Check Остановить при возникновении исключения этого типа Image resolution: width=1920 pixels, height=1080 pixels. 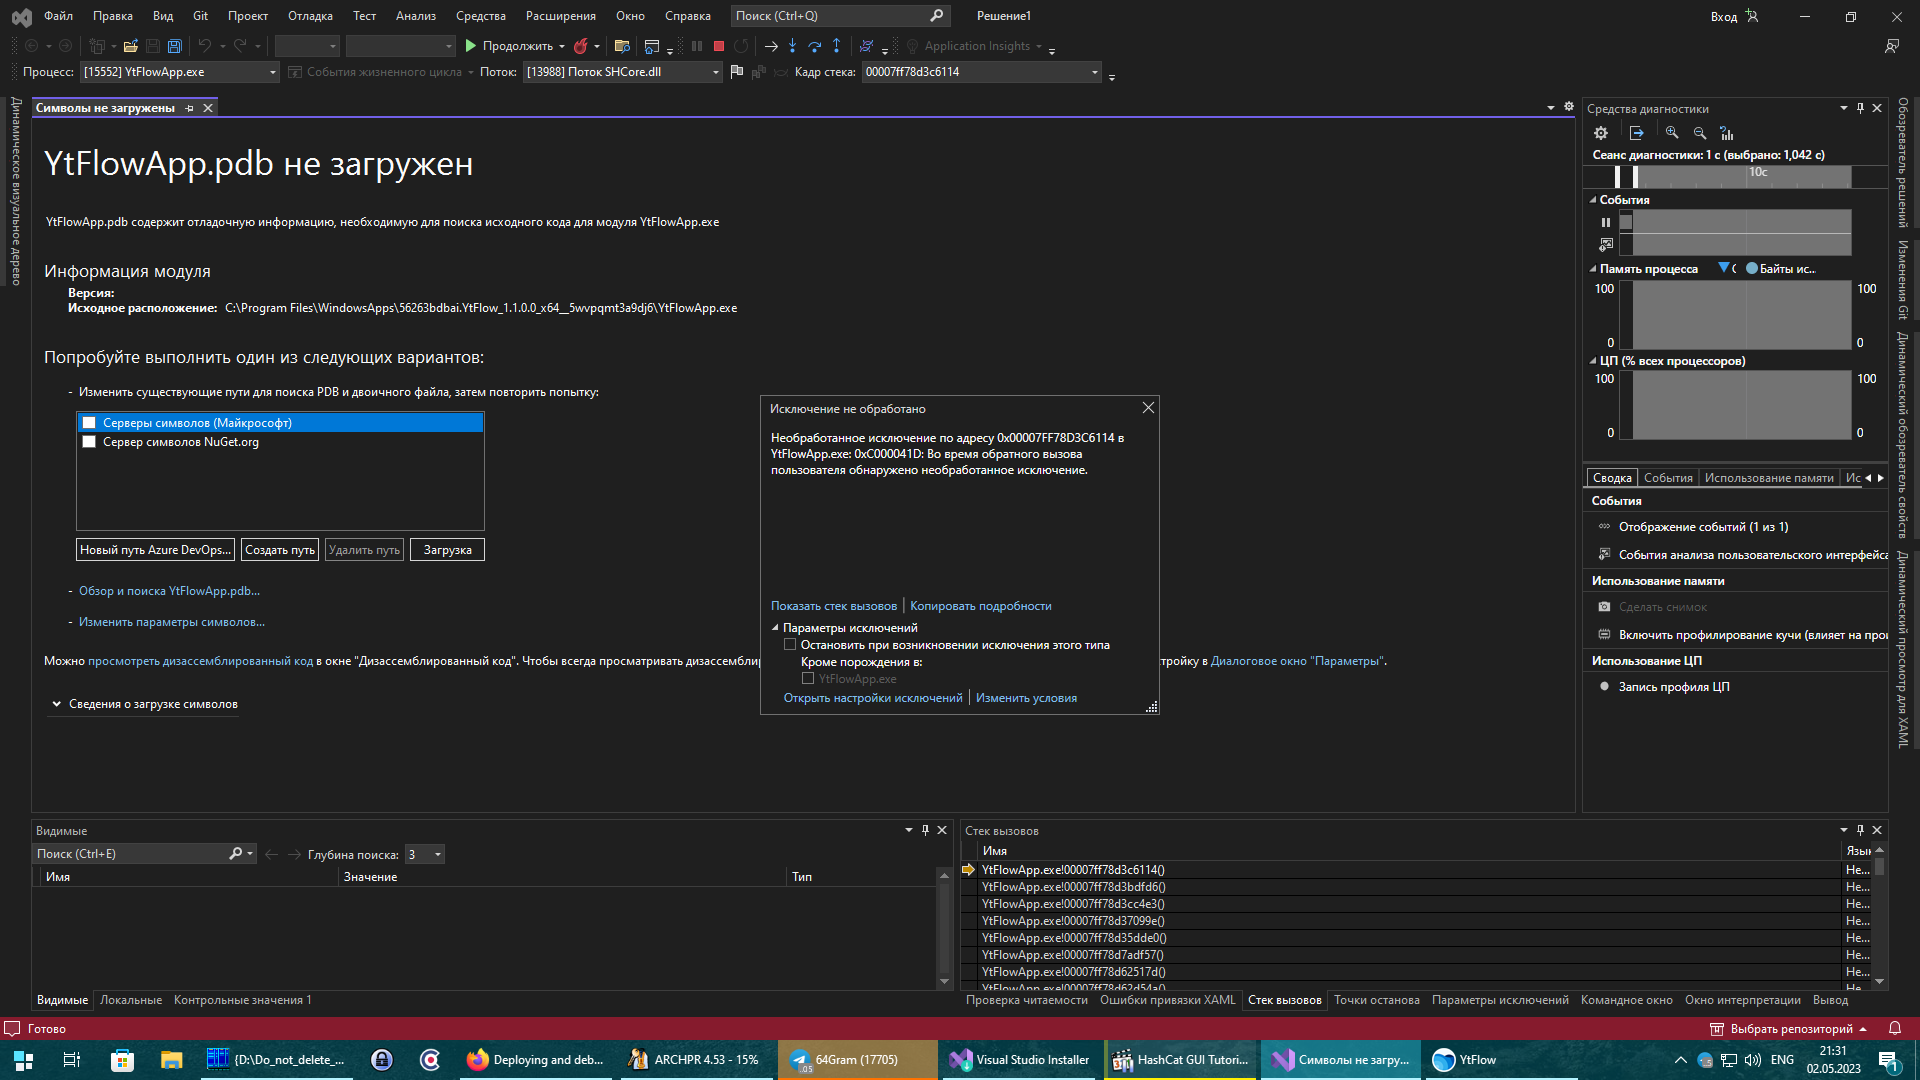[x=790, y=645]
